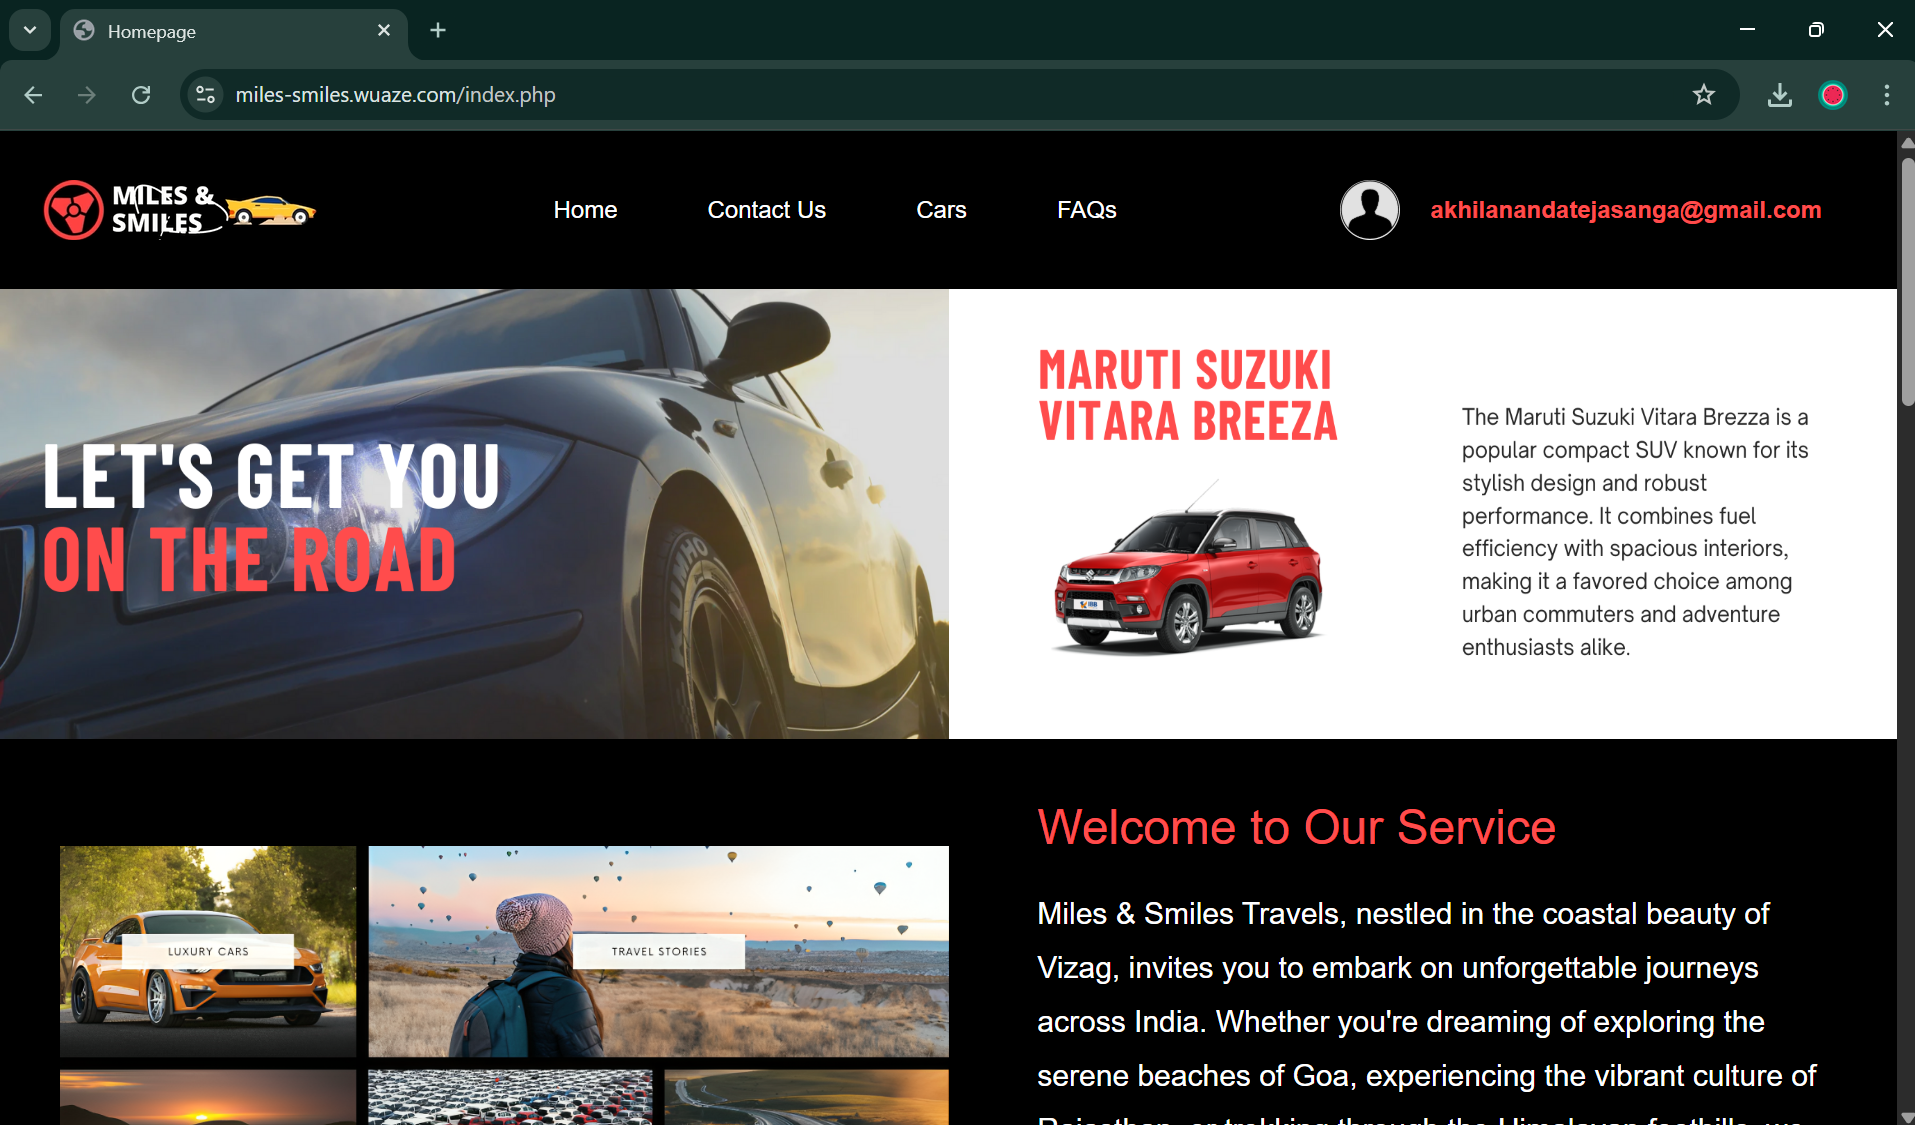Click the page vertical scrollbar thumb
The width and height of the screenshot is (1915, 1125).
pos(1906,280)
